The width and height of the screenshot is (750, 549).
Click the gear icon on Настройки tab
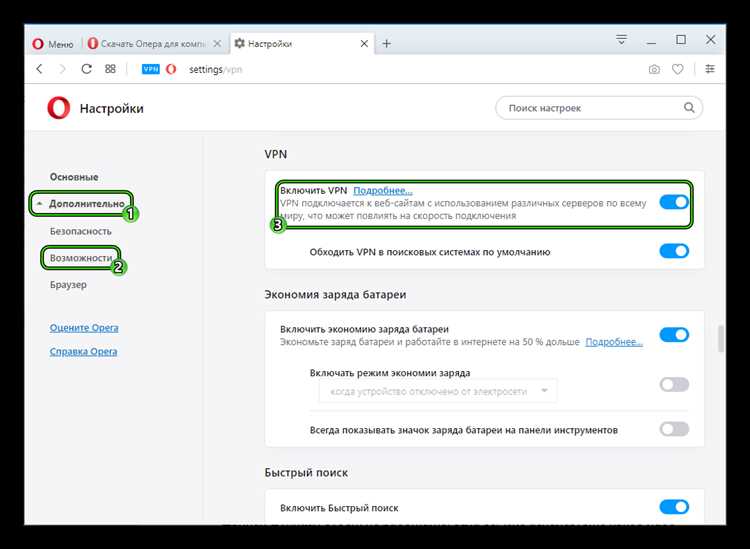point(240,44)
